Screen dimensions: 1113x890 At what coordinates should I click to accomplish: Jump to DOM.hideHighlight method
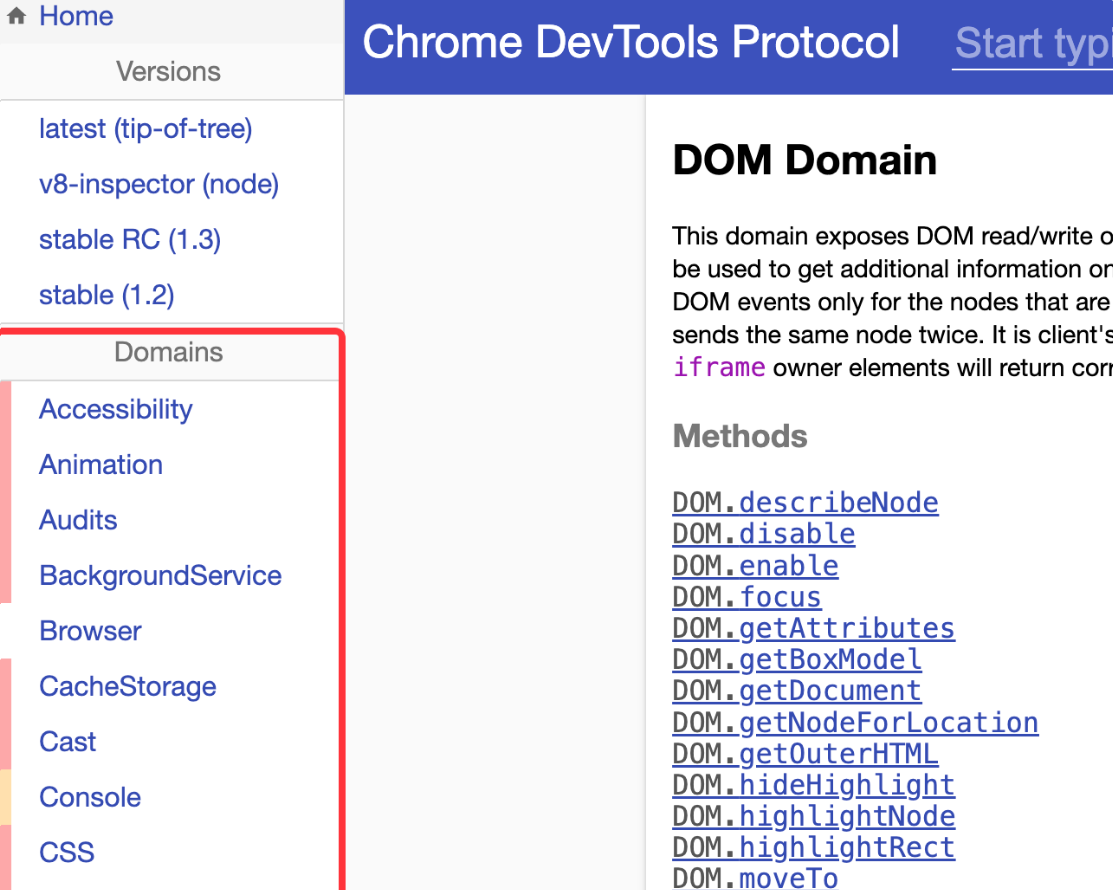[x=813, y=785]
